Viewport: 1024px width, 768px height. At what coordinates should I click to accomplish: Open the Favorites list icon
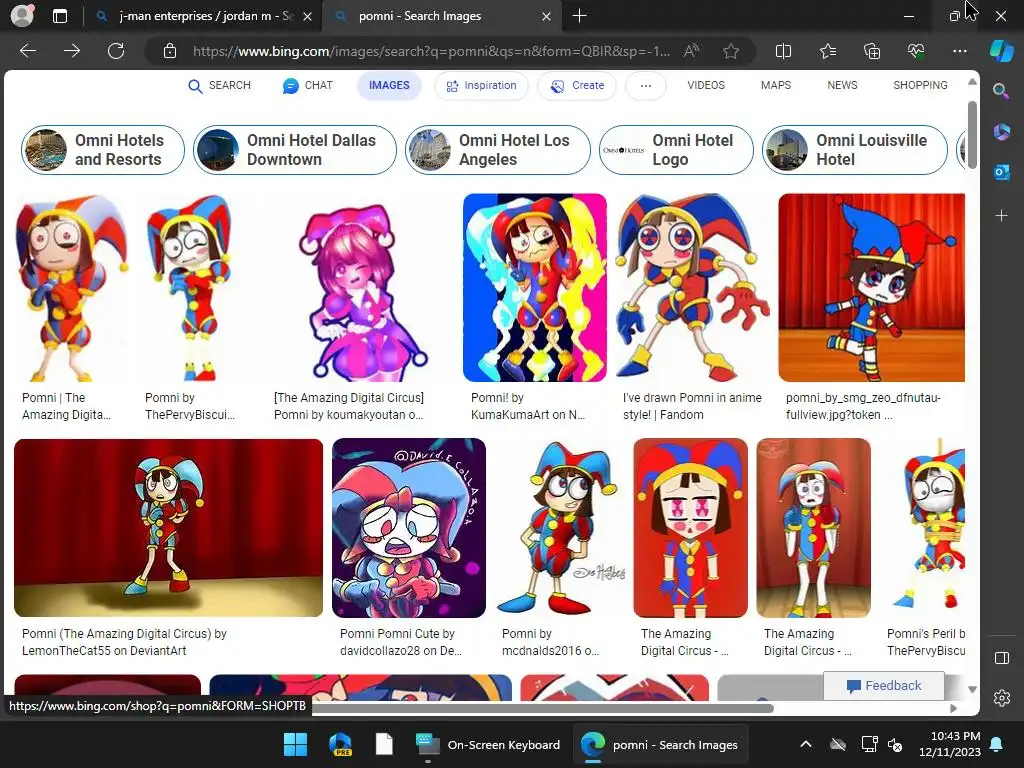(827, 51)
